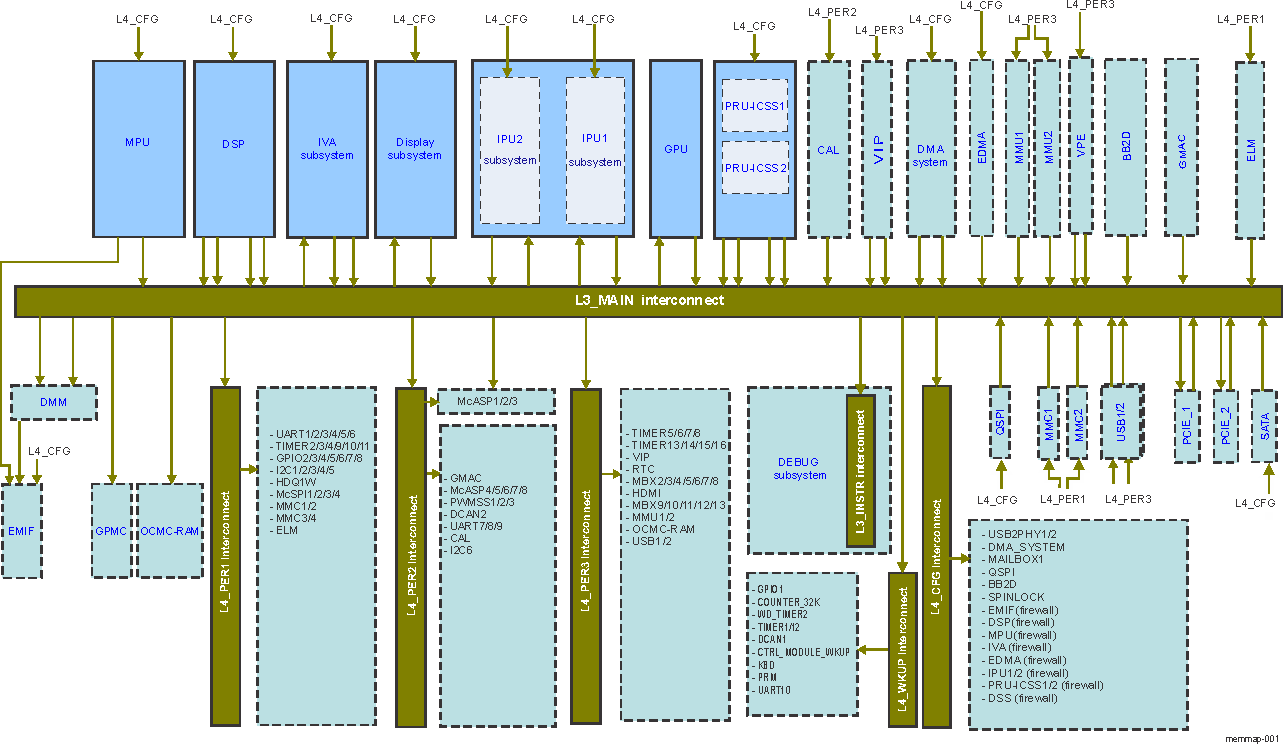Click the WD_TIMER2 entry
This screenshot has height=744, width=1283.
pyautogui.click(x=782, y=614)
